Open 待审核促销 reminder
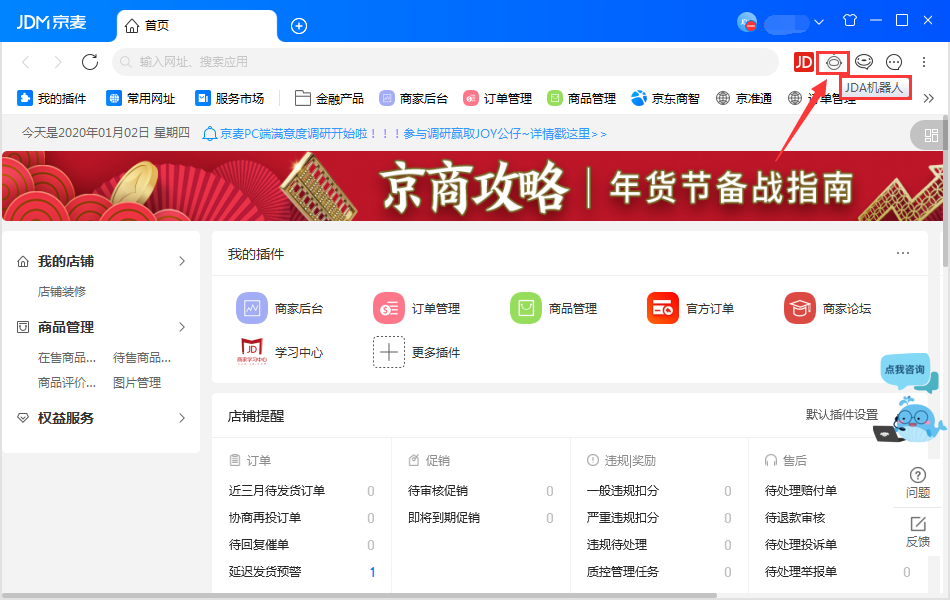The image size is (950, 600). (438, 491)
